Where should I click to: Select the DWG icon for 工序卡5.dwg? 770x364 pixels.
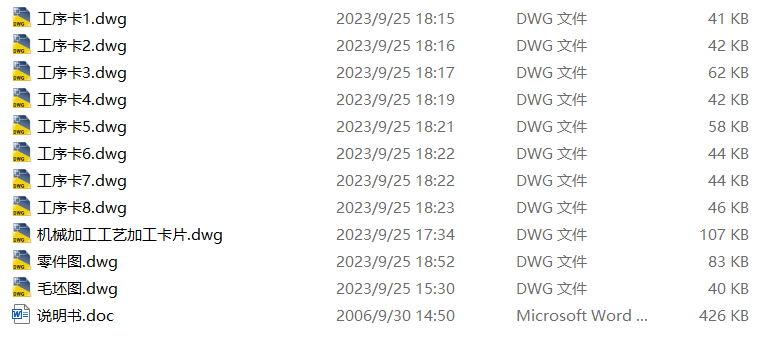(21, 127)
